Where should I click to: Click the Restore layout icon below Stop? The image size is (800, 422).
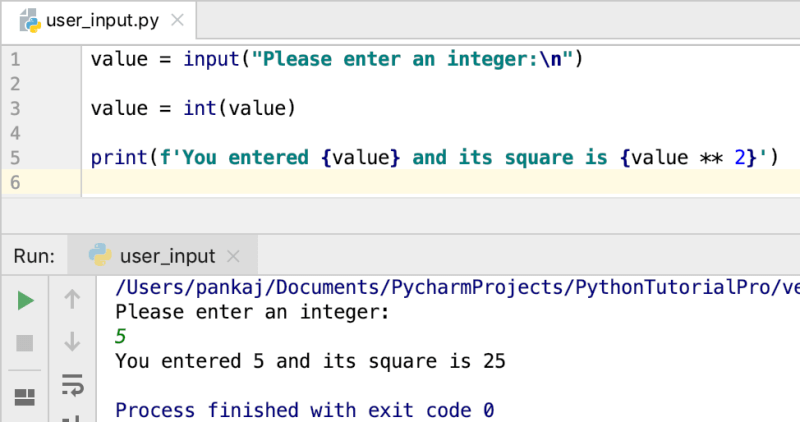[24, 397]
